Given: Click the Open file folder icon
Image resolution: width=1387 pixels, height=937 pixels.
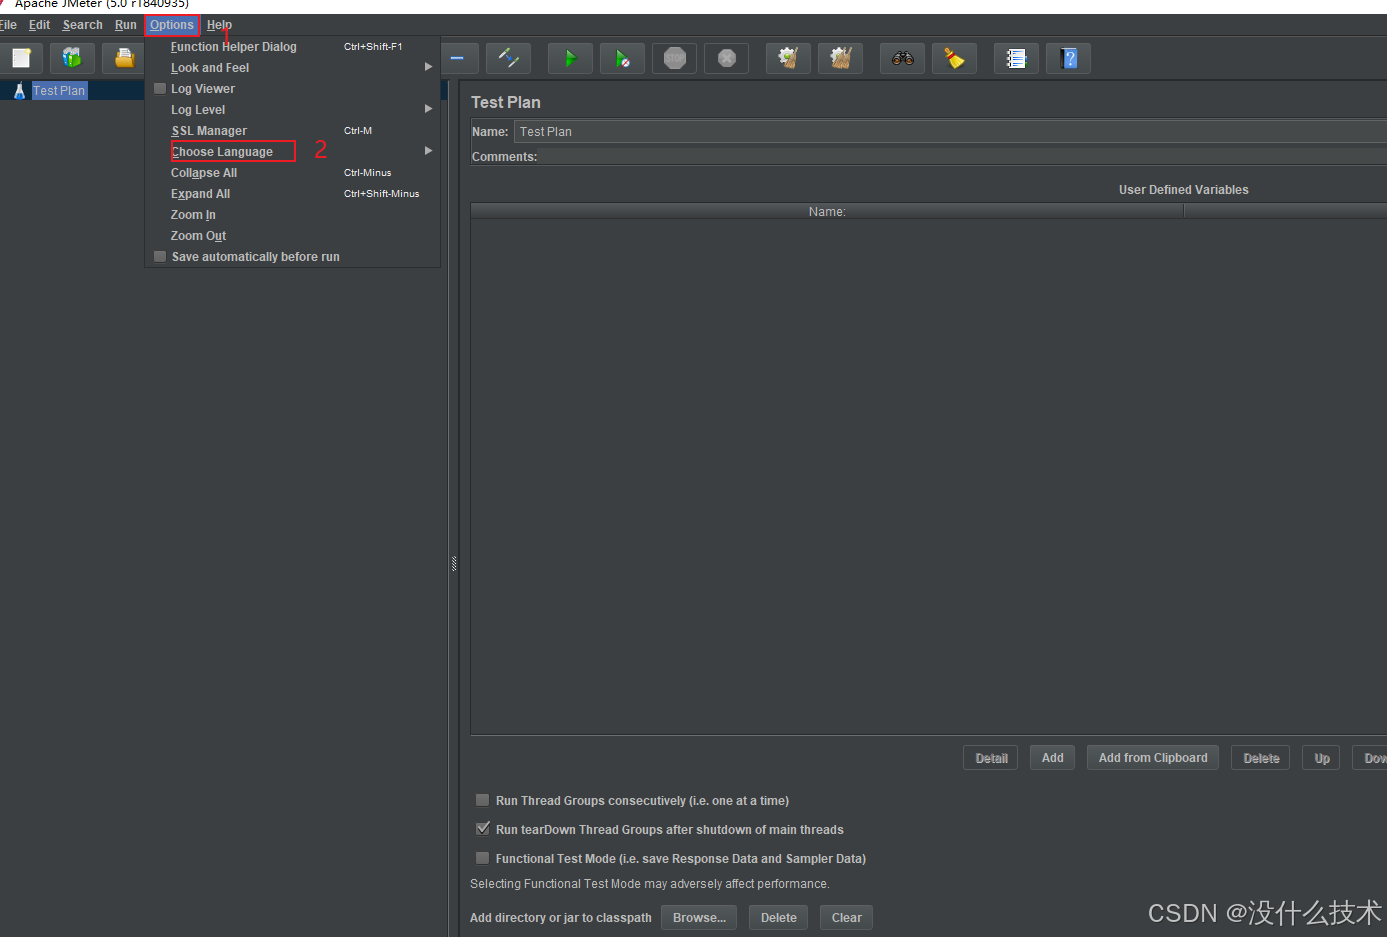Looking at the screenshot, I should coord(124,59).
